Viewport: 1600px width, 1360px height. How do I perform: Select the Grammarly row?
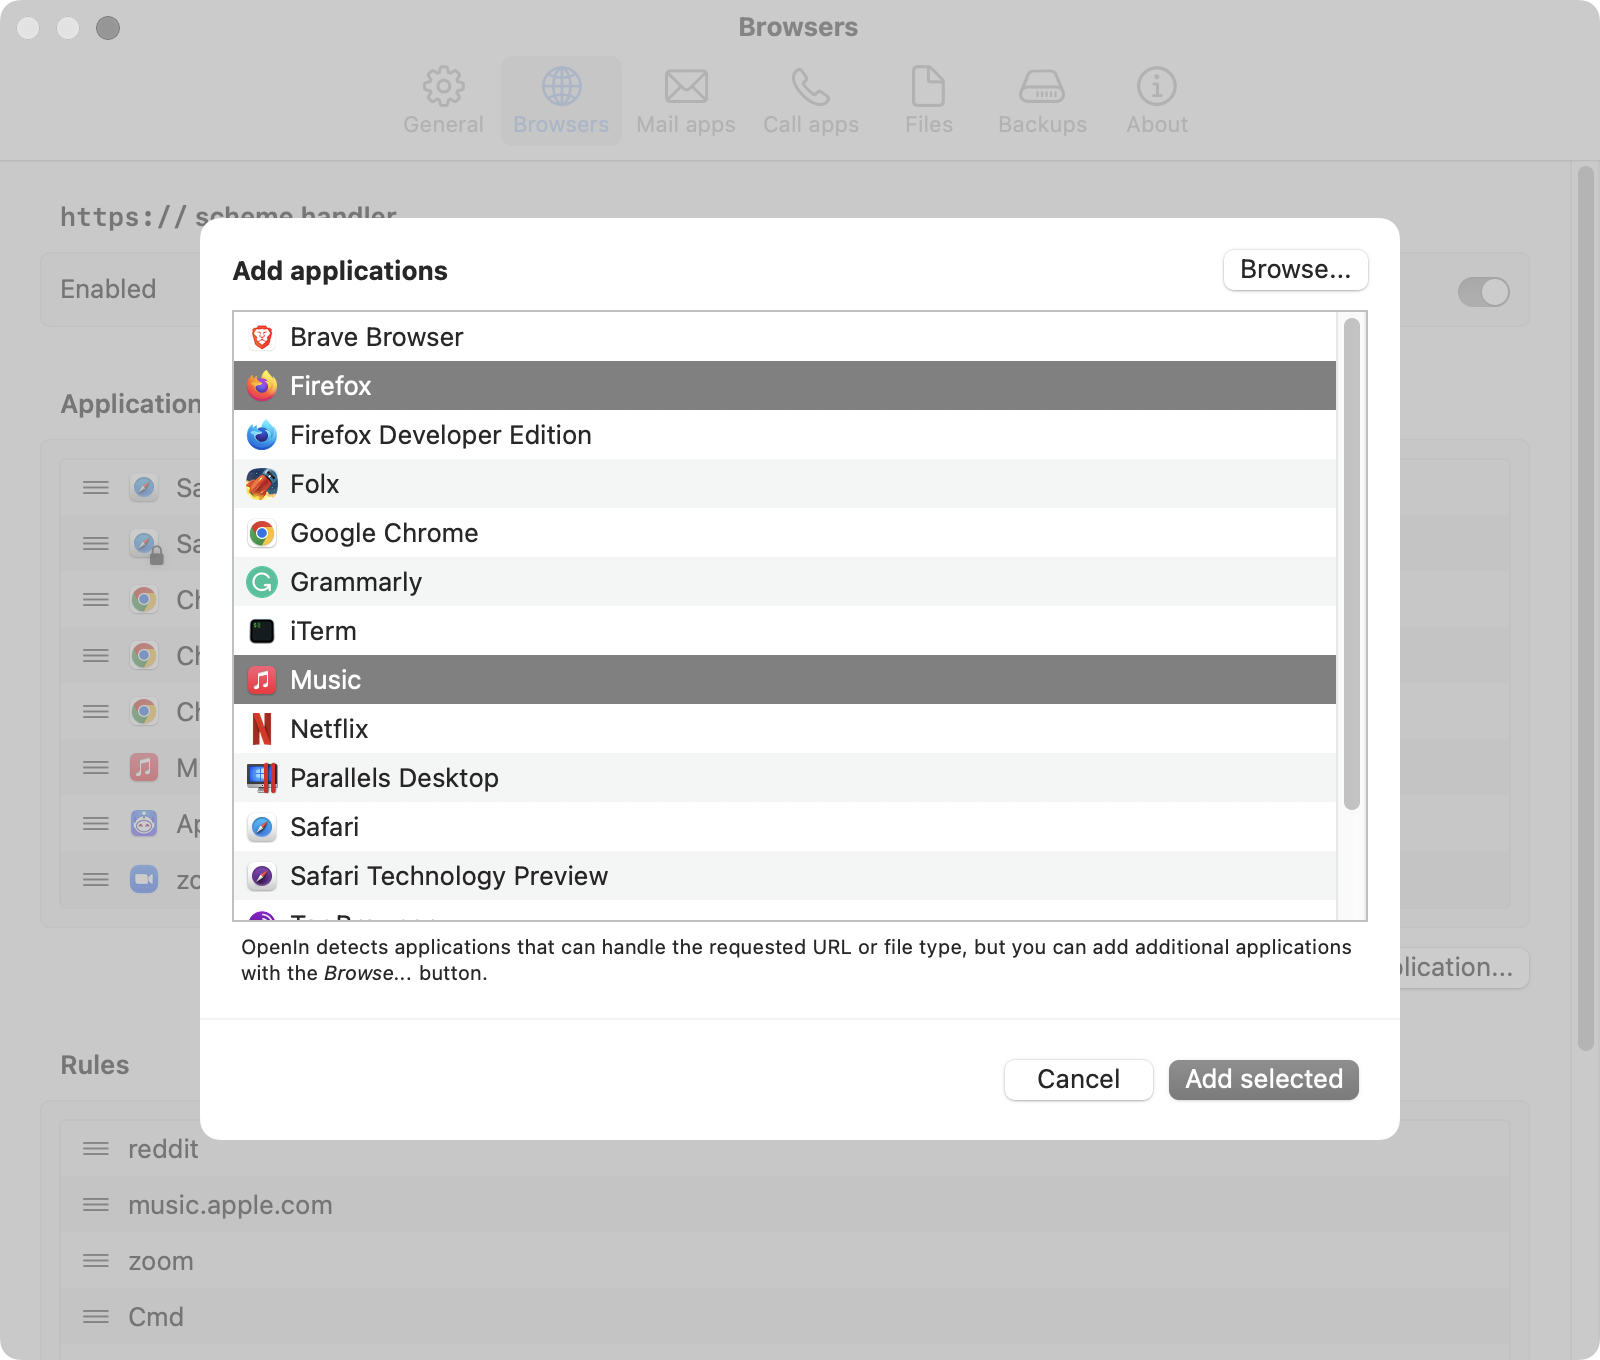[785, 582]
